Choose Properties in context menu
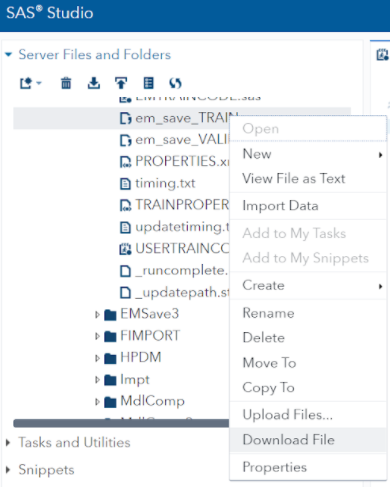The image size is (390, 487). (x=308, y=467)
